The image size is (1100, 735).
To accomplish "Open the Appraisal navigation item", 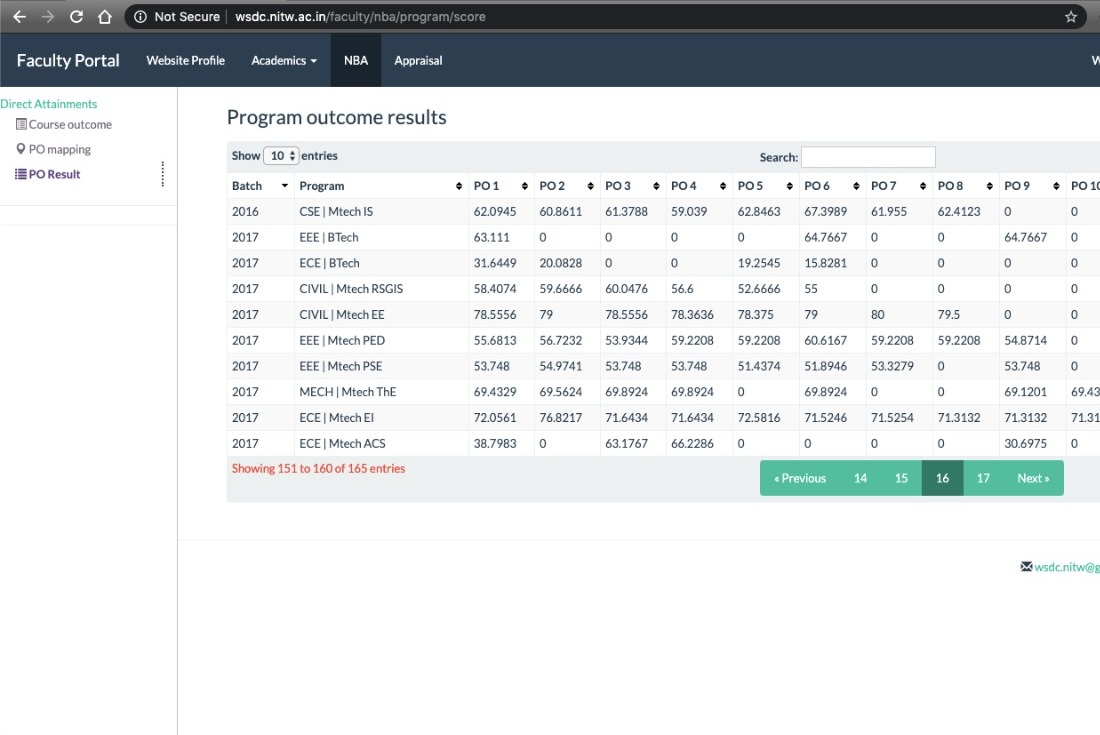I will click(418, 60).
